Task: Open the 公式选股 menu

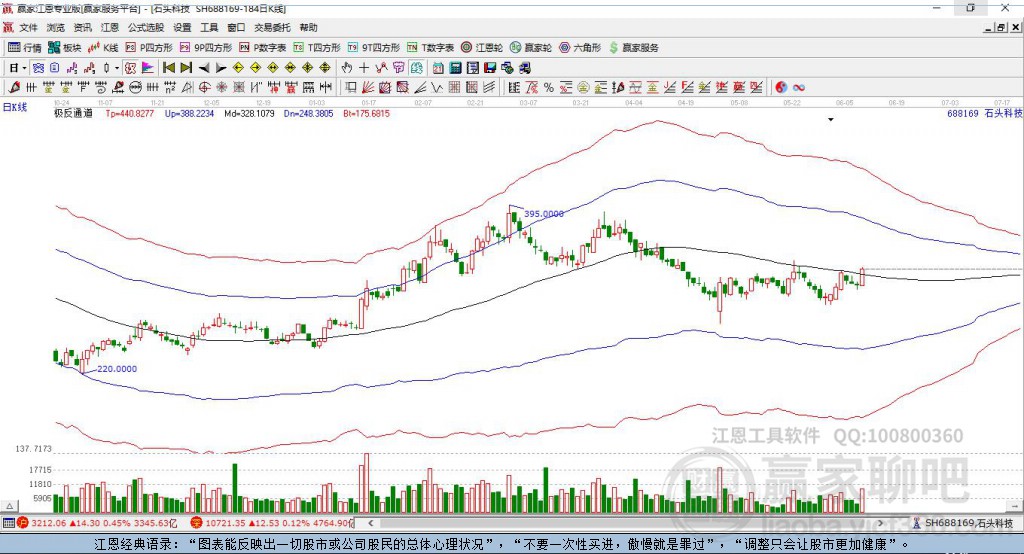Action: (145, 28)
